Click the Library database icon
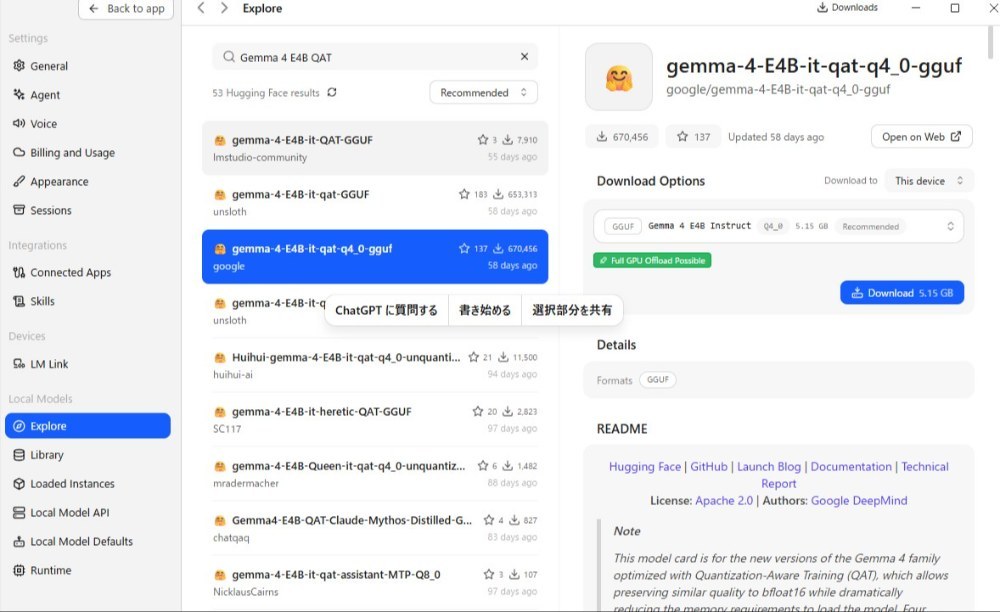This screenshot has width=1000, height=612. pyautogui.click(x=18, y=455)
